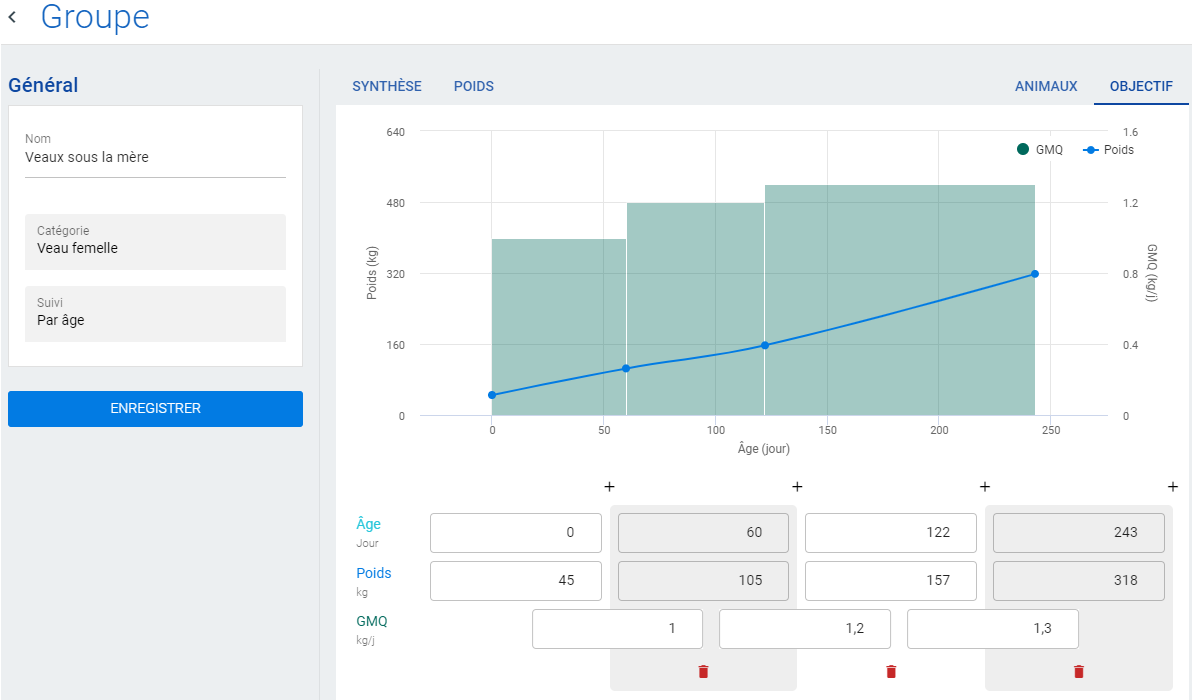
Task: Click the Groupe page title
Action: point(95,17)
